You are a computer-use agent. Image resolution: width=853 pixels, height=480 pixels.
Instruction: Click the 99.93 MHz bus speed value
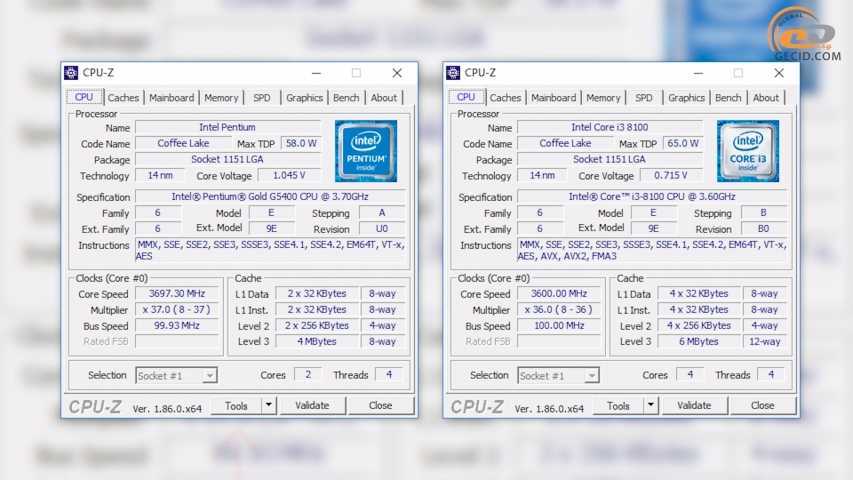click(177, 325)
